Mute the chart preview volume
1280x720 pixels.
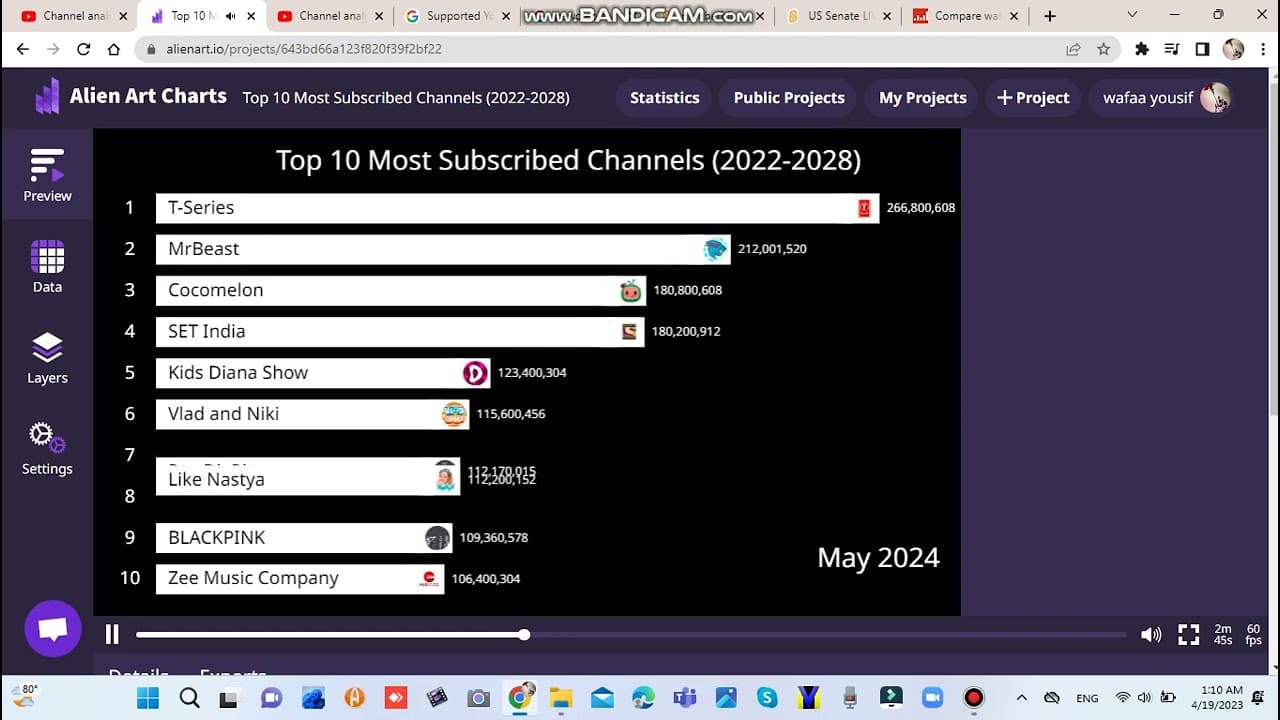(1151, 634)
